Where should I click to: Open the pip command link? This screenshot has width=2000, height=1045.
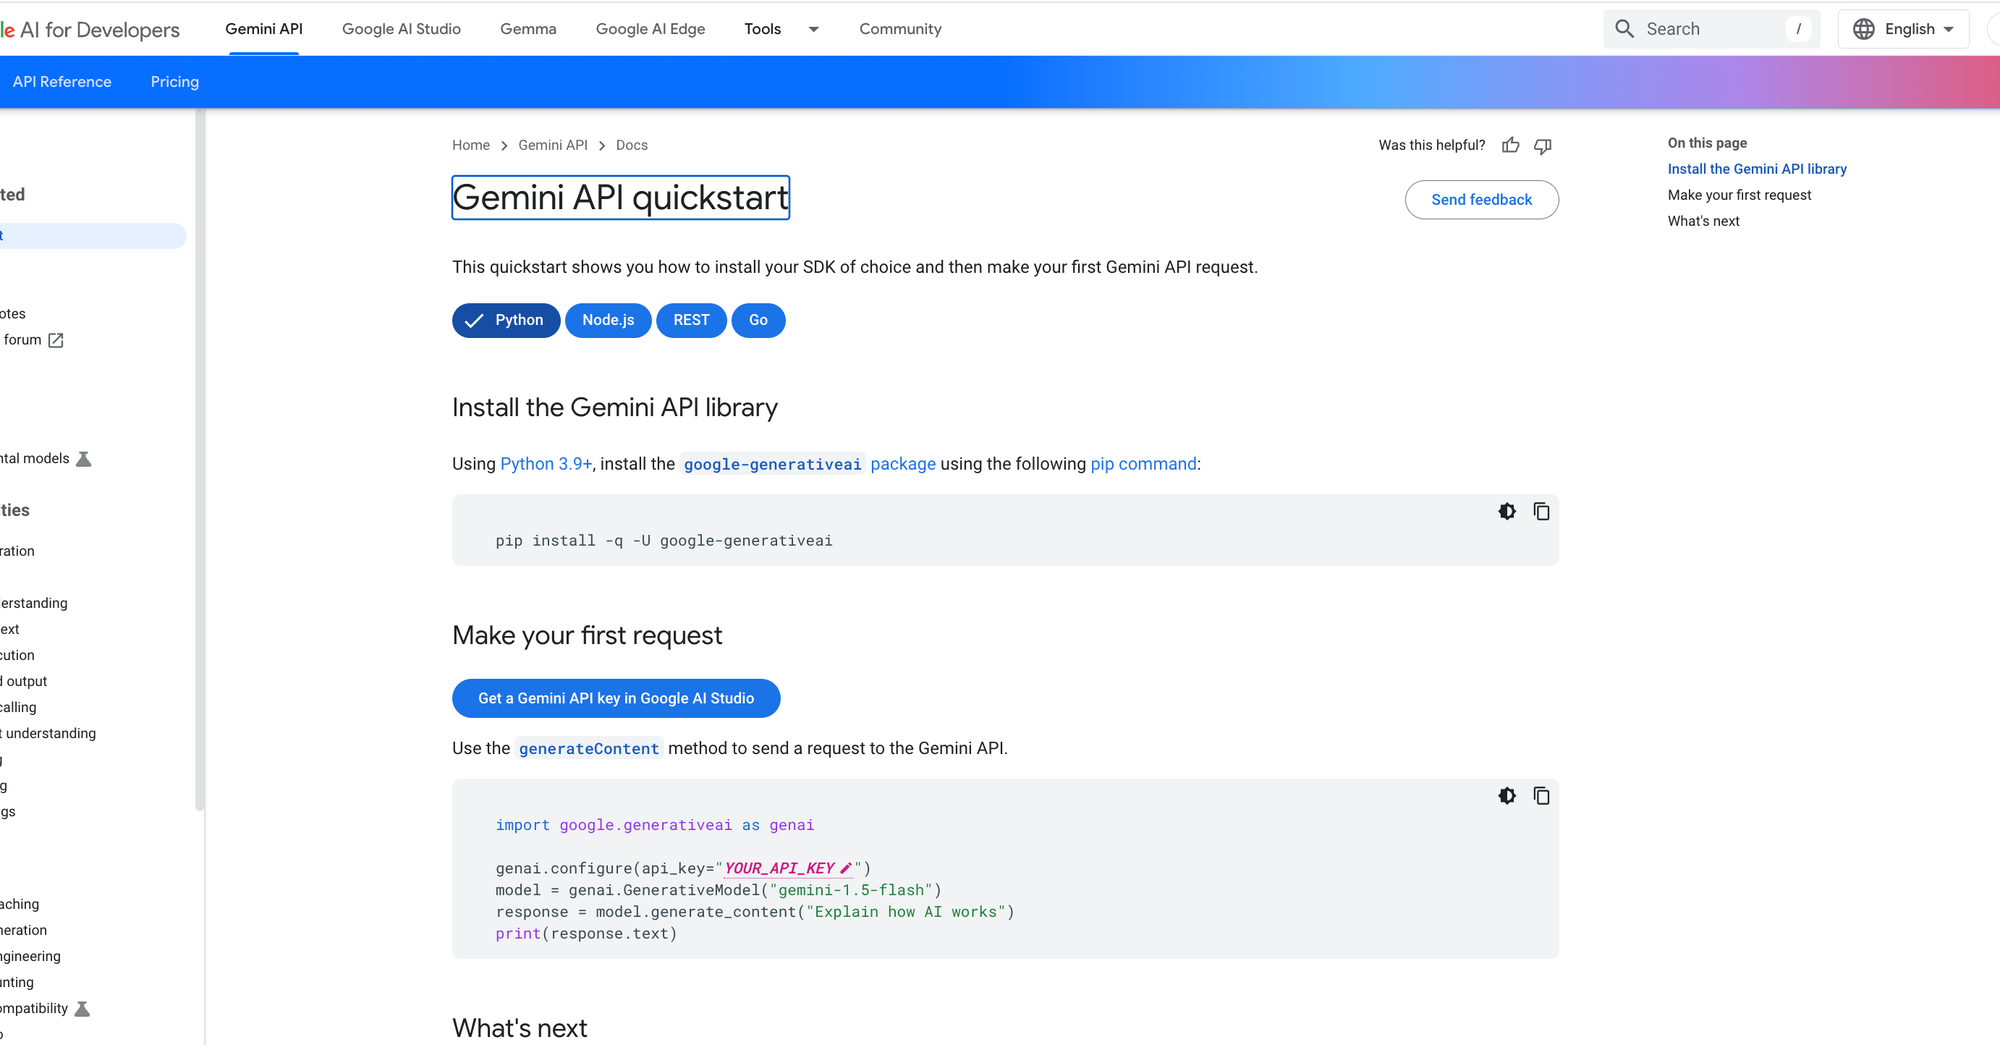click(1143, 464)
